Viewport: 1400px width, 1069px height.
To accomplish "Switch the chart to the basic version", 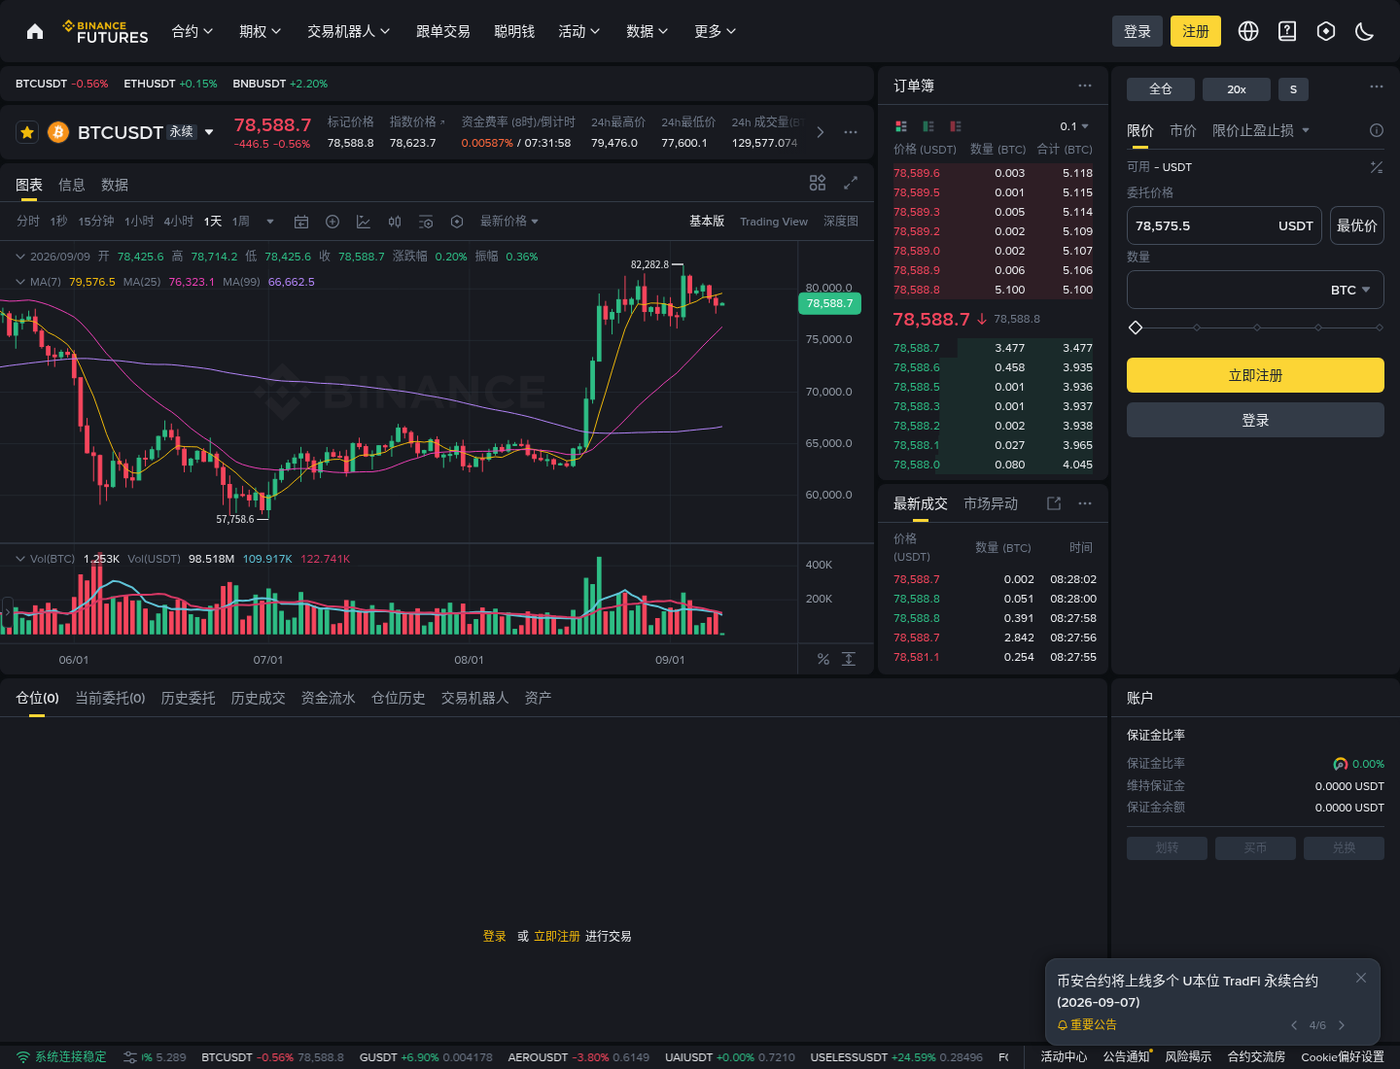I will [x=707, y=221].
